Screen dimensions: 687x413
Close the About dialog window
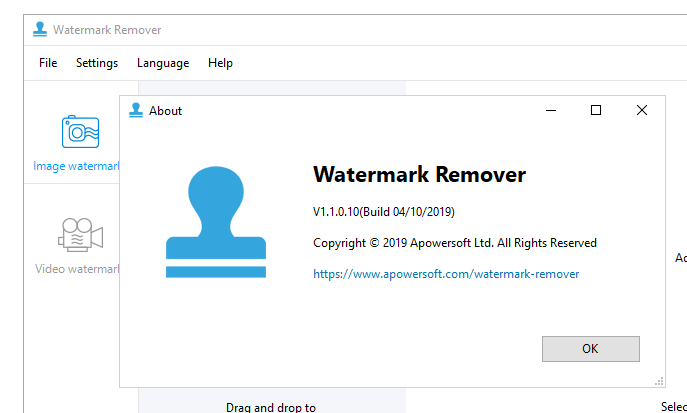point(642,111)
